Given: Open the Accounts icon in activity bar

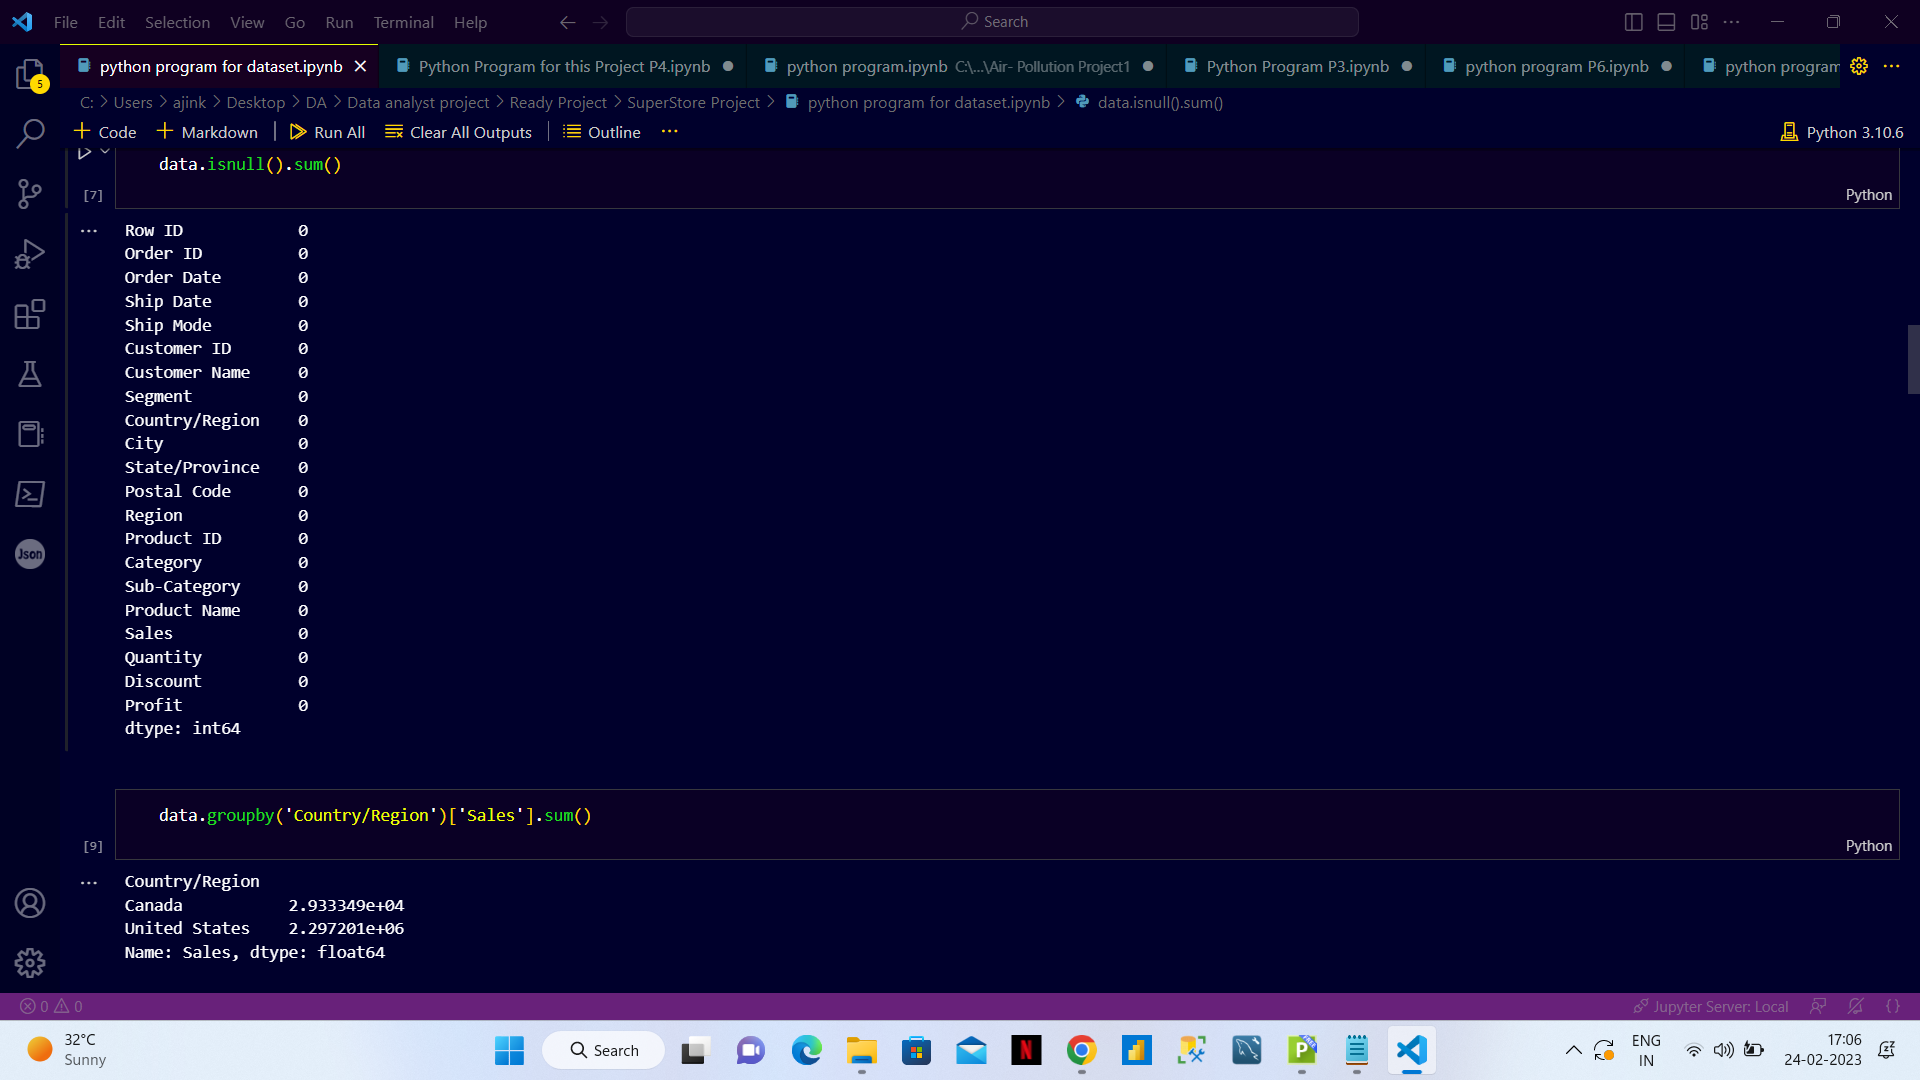Looking at the screenshot, I should 30,903.
